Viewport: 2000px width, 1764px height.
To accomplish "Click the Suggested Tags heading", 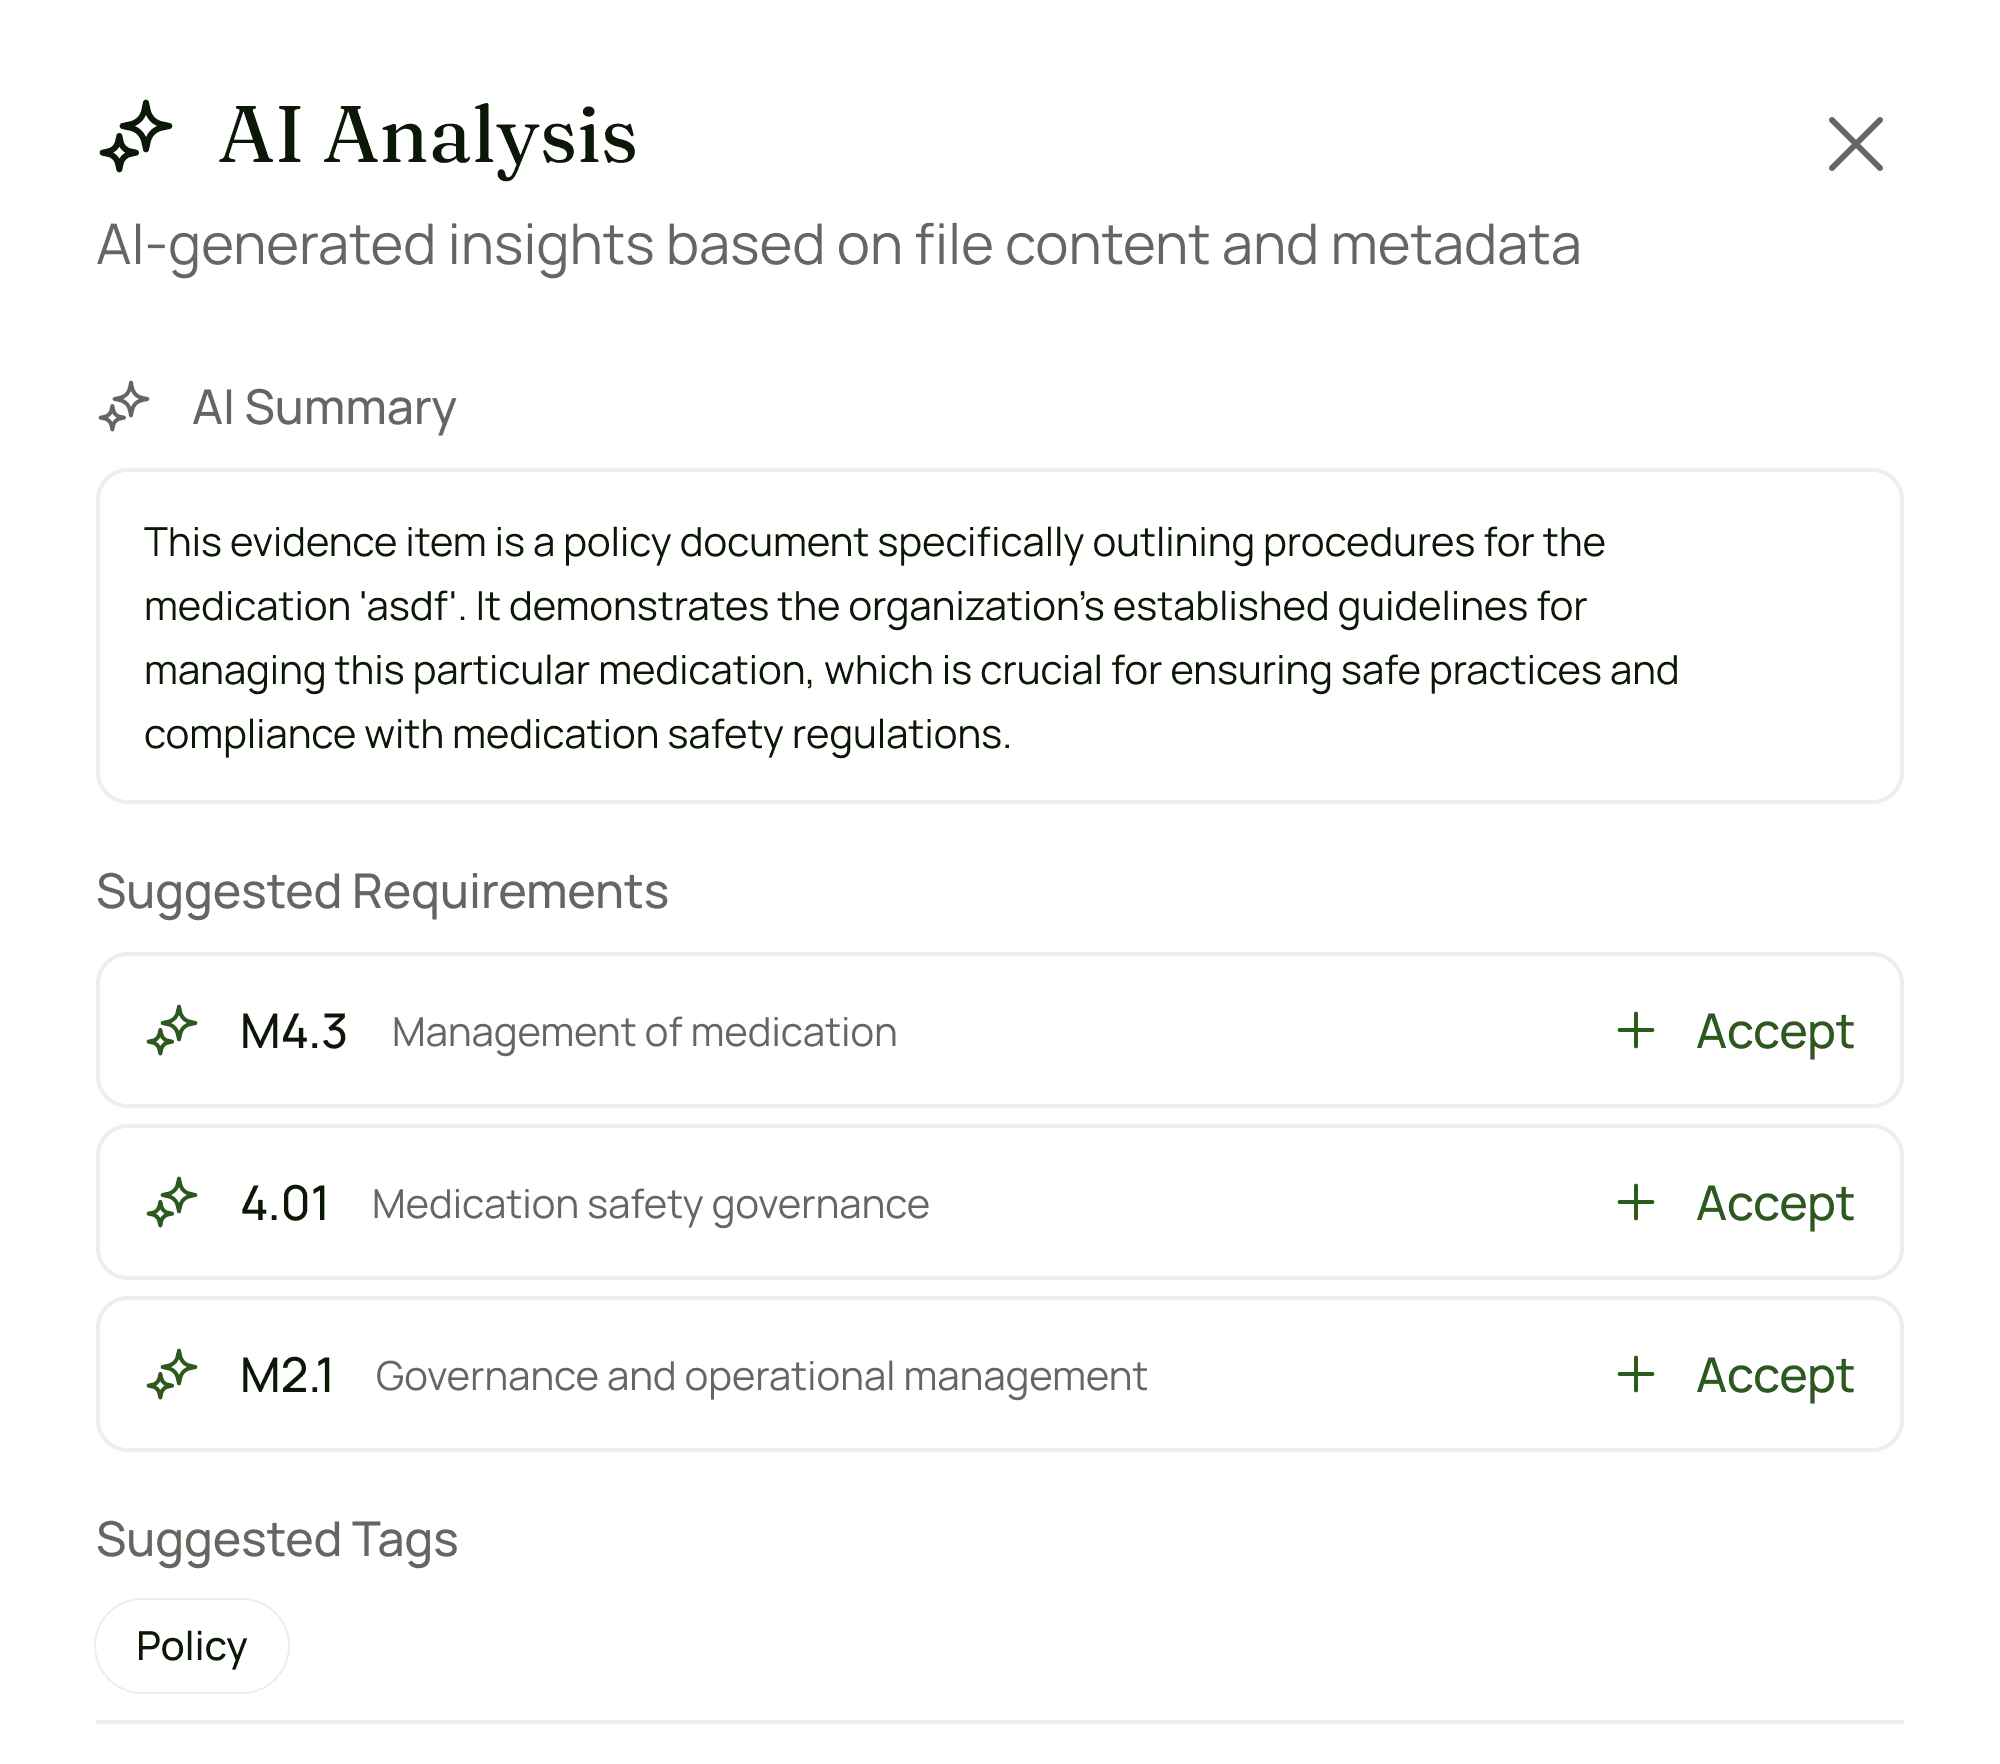I will (x=277, y=1540).
